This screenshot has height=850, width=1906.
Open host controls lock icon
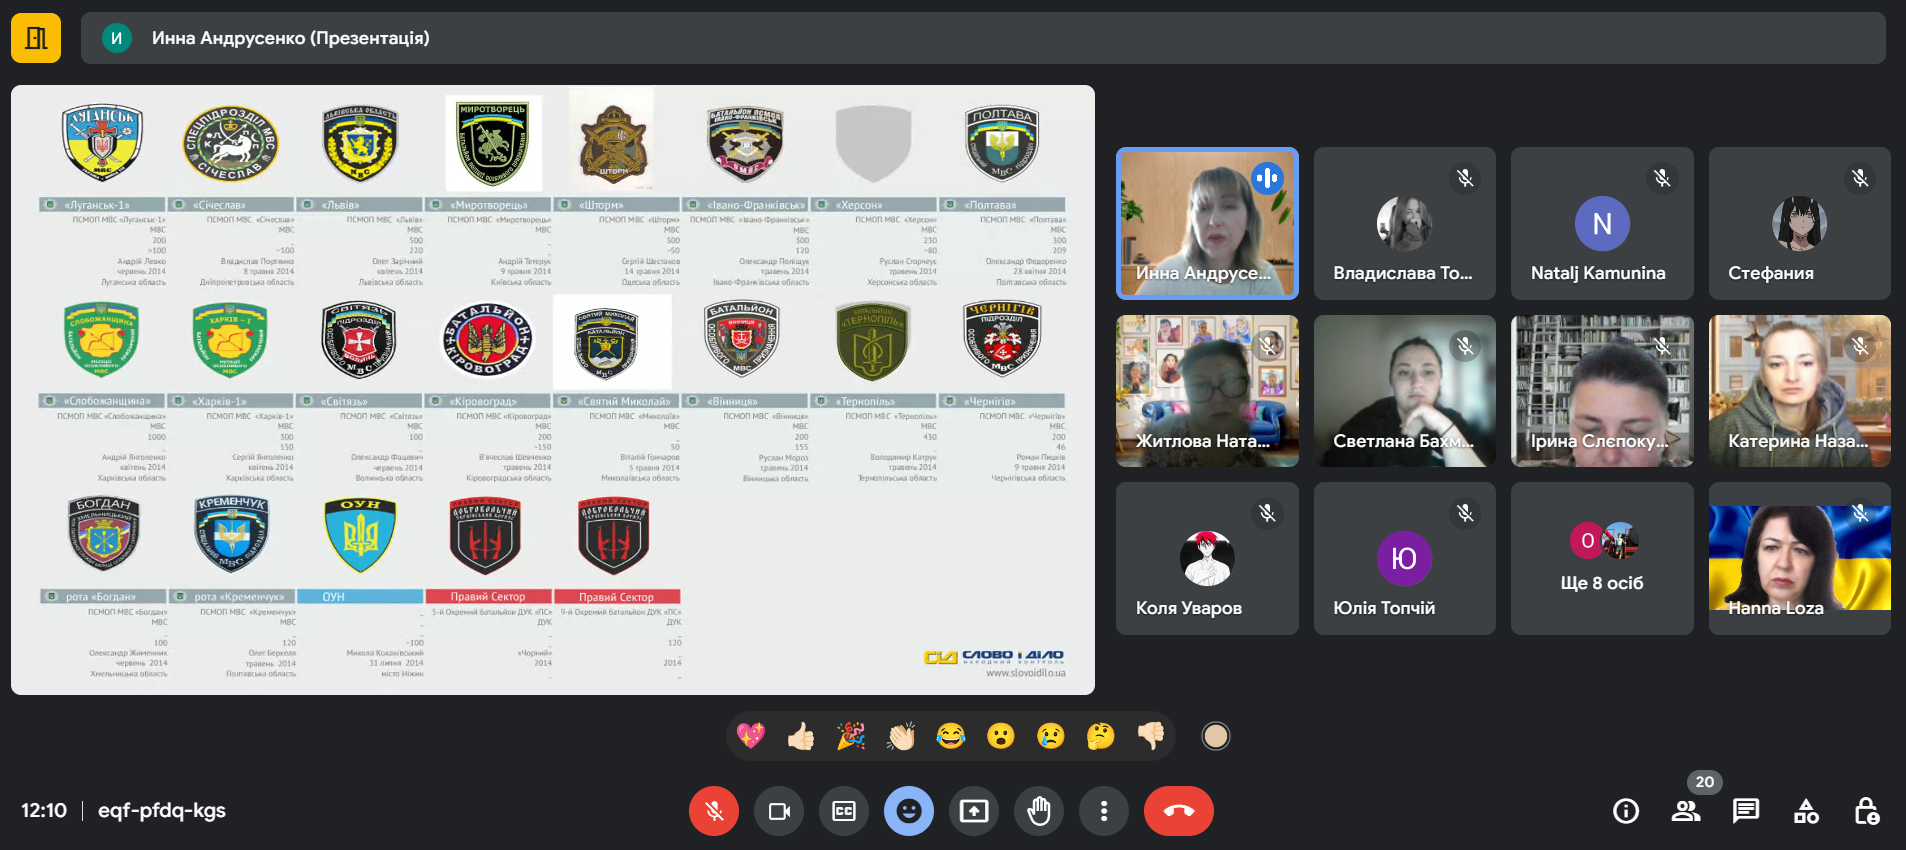click(x=1866, y=811)
